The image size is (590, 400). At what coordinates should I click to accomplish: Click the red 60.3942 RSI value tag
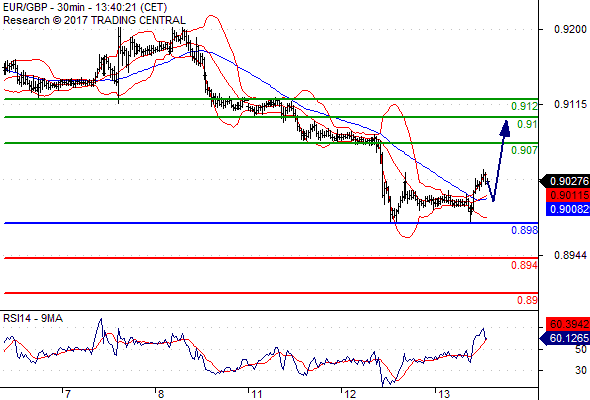click(568, 324)
